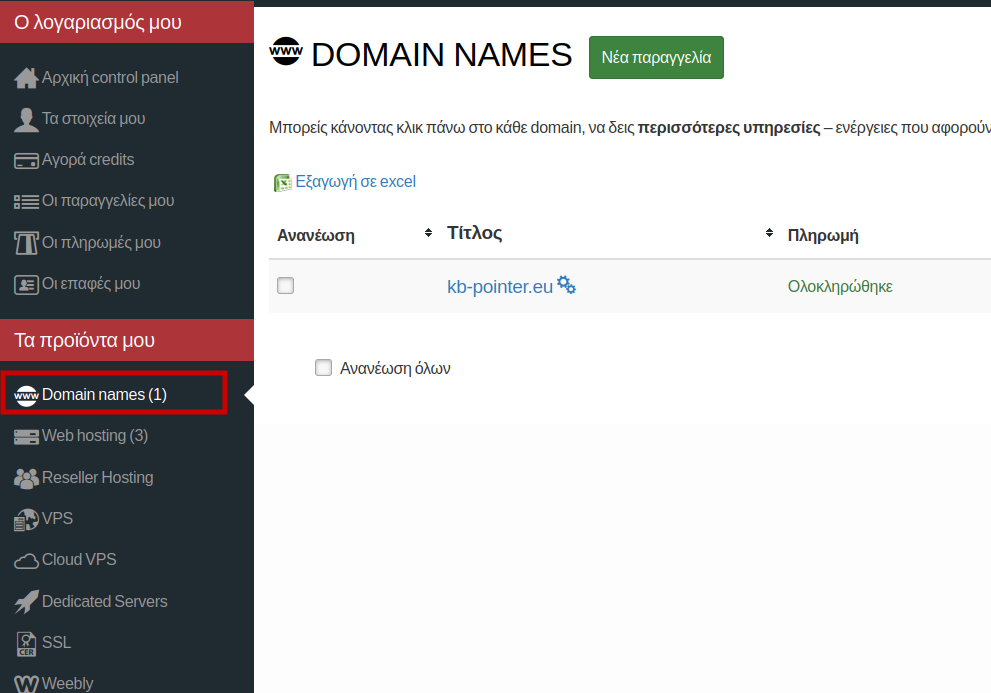Go to Οι παραγγελίες μου

tap(107, 201)
